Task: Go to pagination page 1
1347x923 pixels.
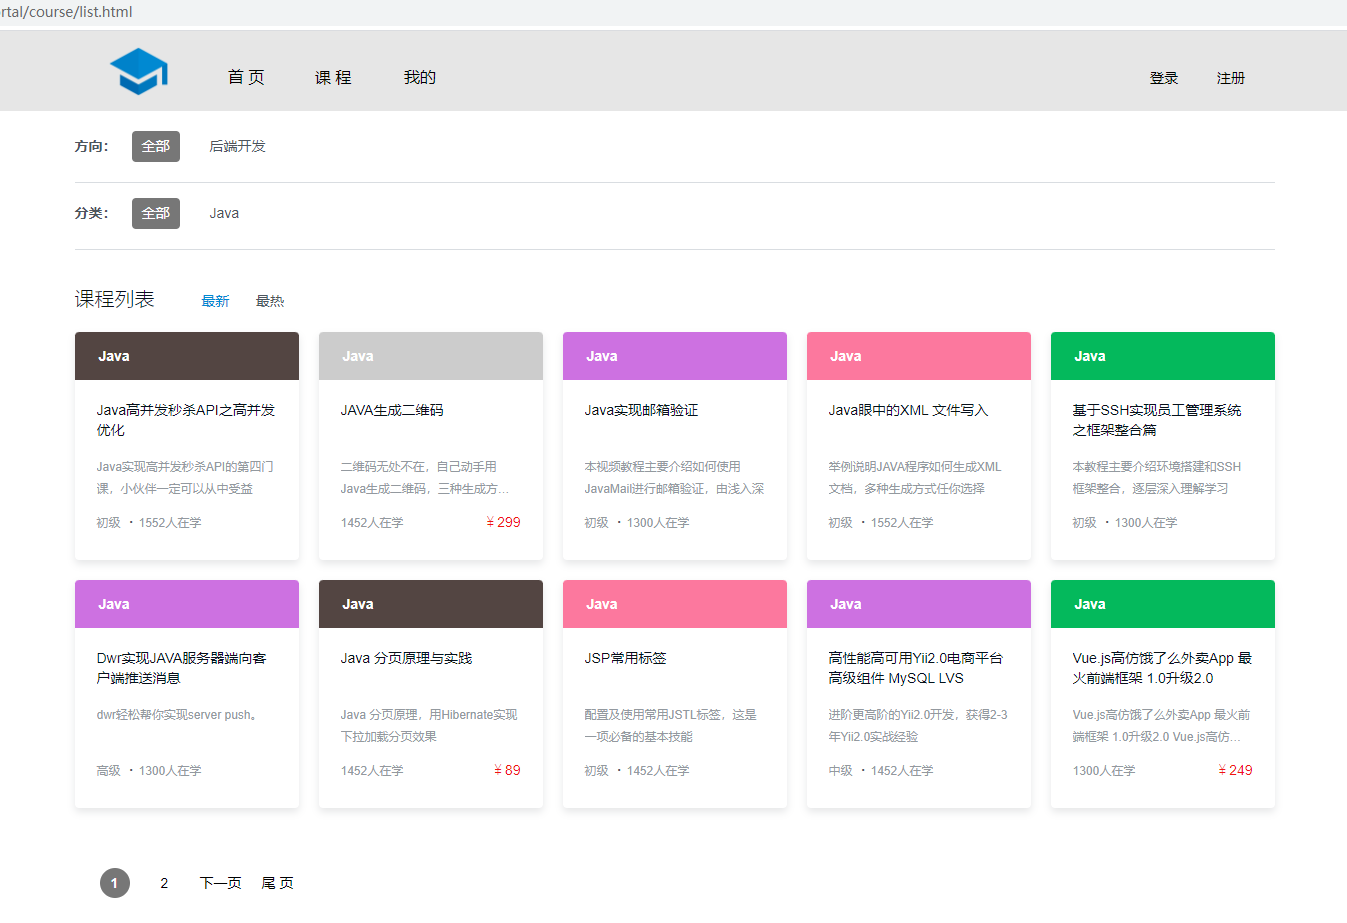Action: 115,883
